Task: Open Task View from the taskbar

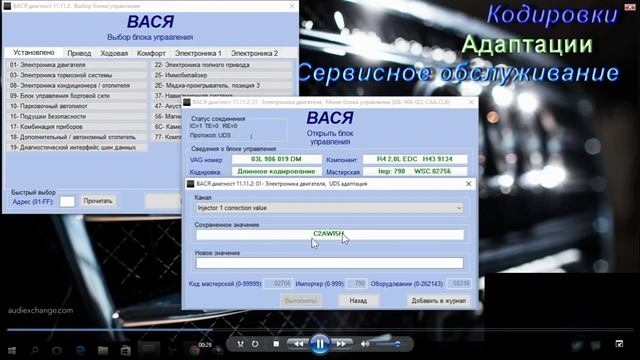Action: [57, 350]
